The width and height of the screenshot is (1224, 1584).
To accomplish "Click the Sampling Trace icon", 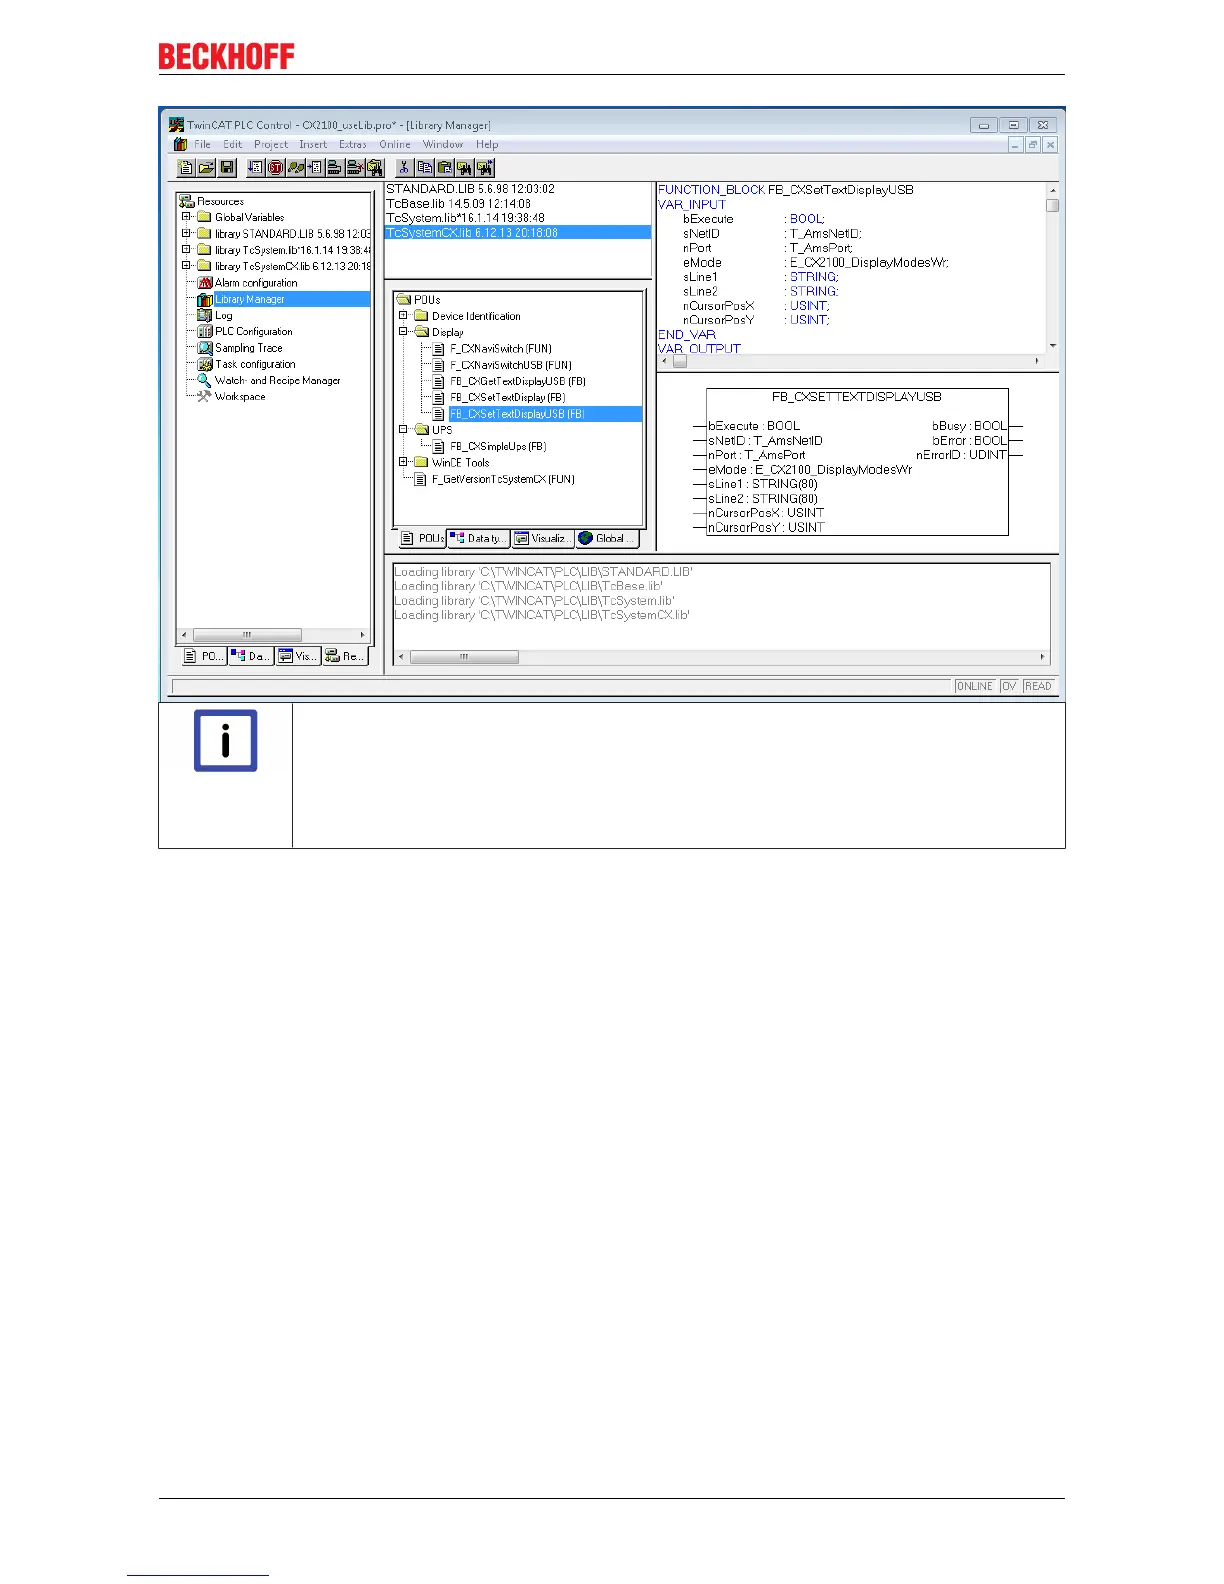I will [205, 348].
